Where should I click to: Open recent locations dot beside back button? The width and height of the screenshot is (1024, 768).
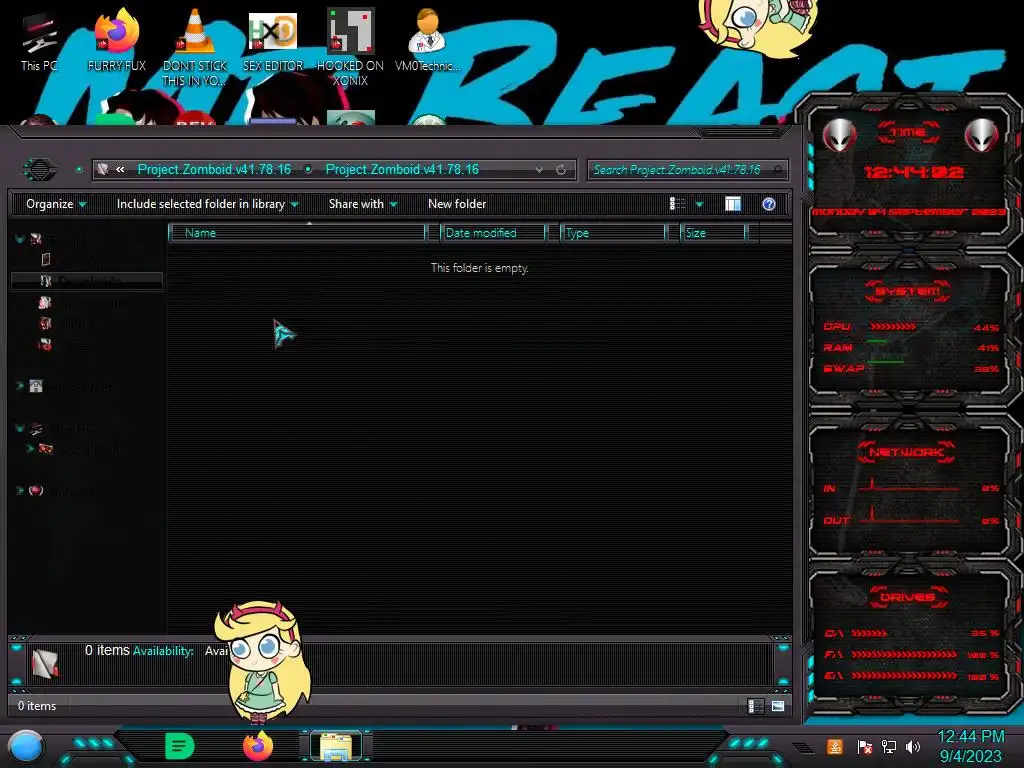78,170
